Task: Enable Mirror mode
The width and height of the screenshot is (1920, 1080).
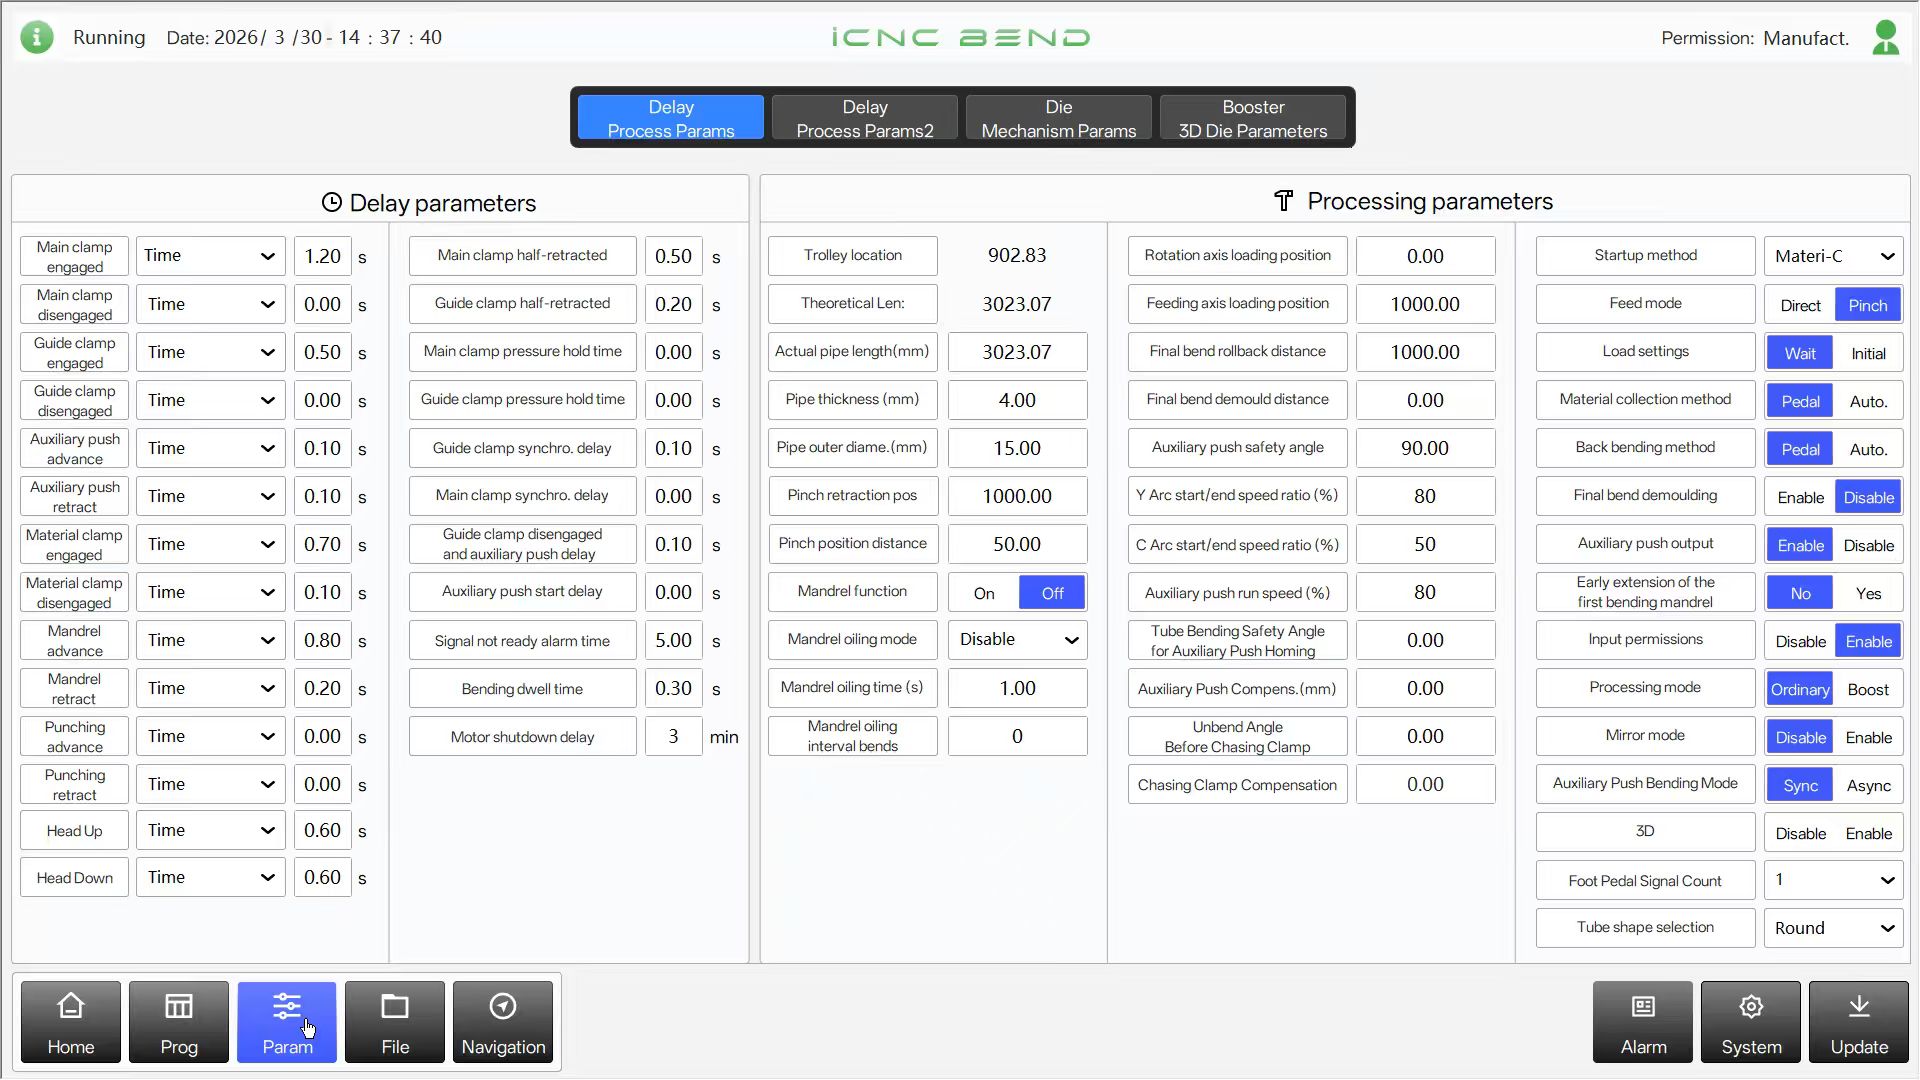Action: coord(1868,737)
